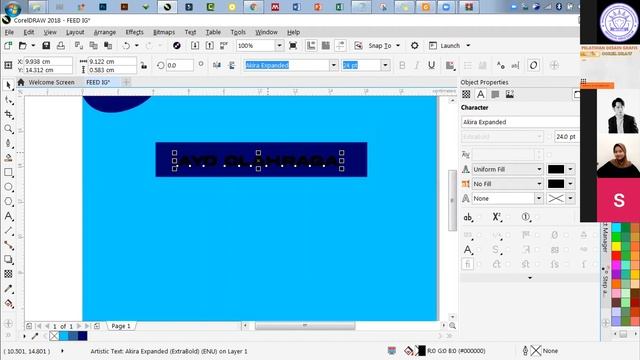Click the Mirror horizontally icon

click(x=217, y=65)
